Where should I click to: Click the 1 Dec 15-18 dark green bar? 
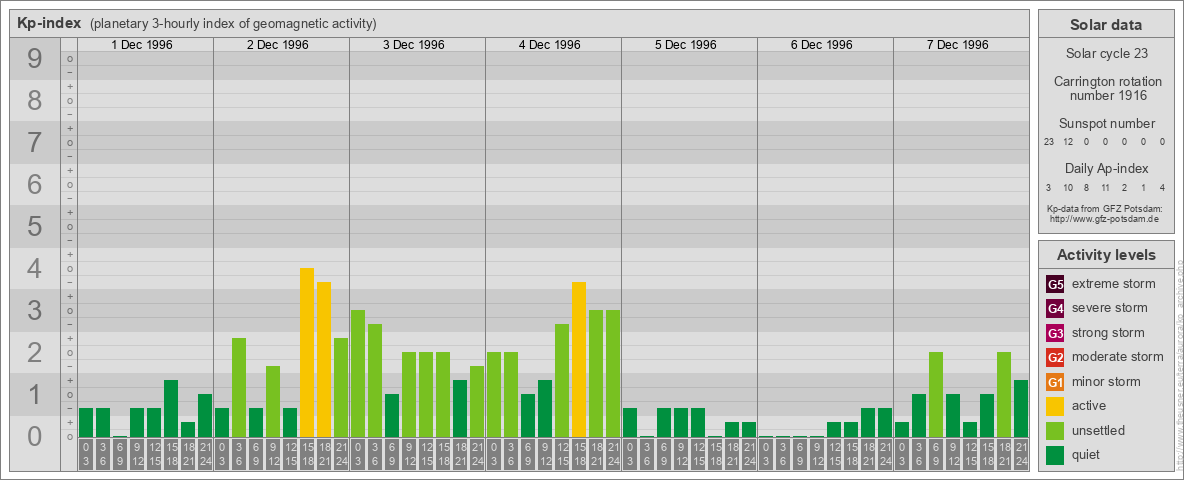171,408
